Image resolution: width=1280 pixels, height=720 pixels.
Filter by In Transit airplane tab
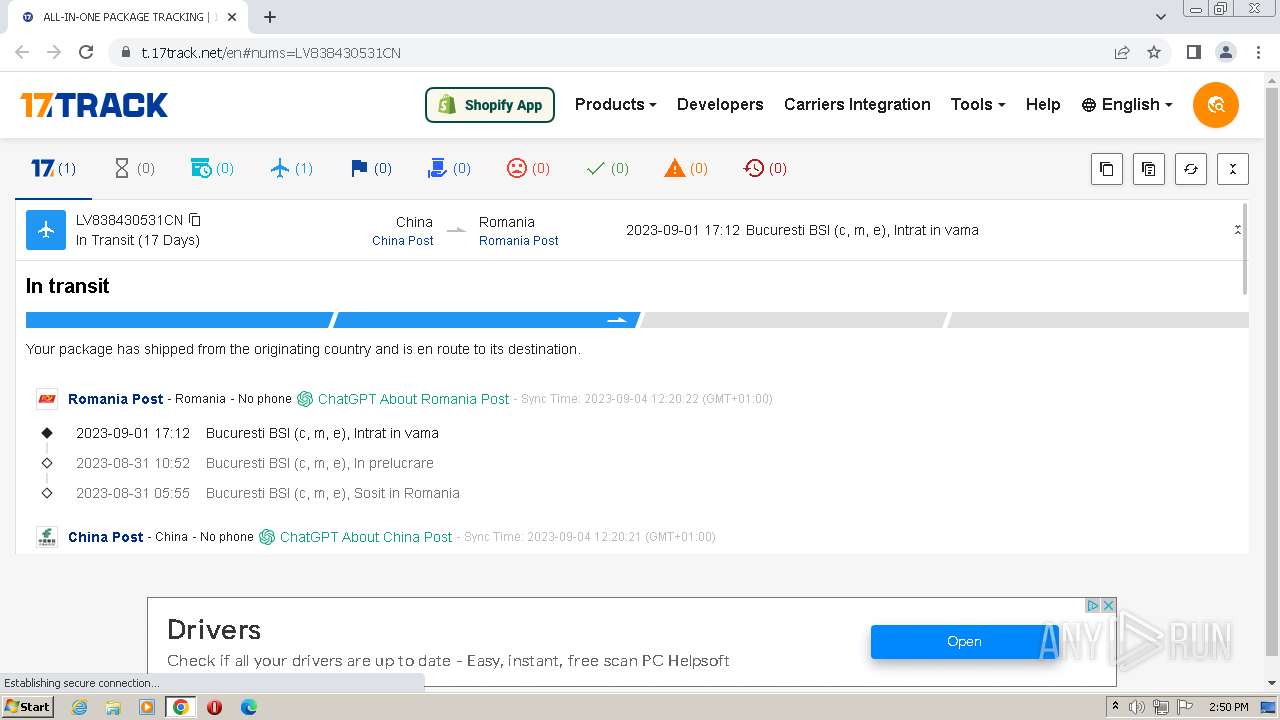[291, 168]
